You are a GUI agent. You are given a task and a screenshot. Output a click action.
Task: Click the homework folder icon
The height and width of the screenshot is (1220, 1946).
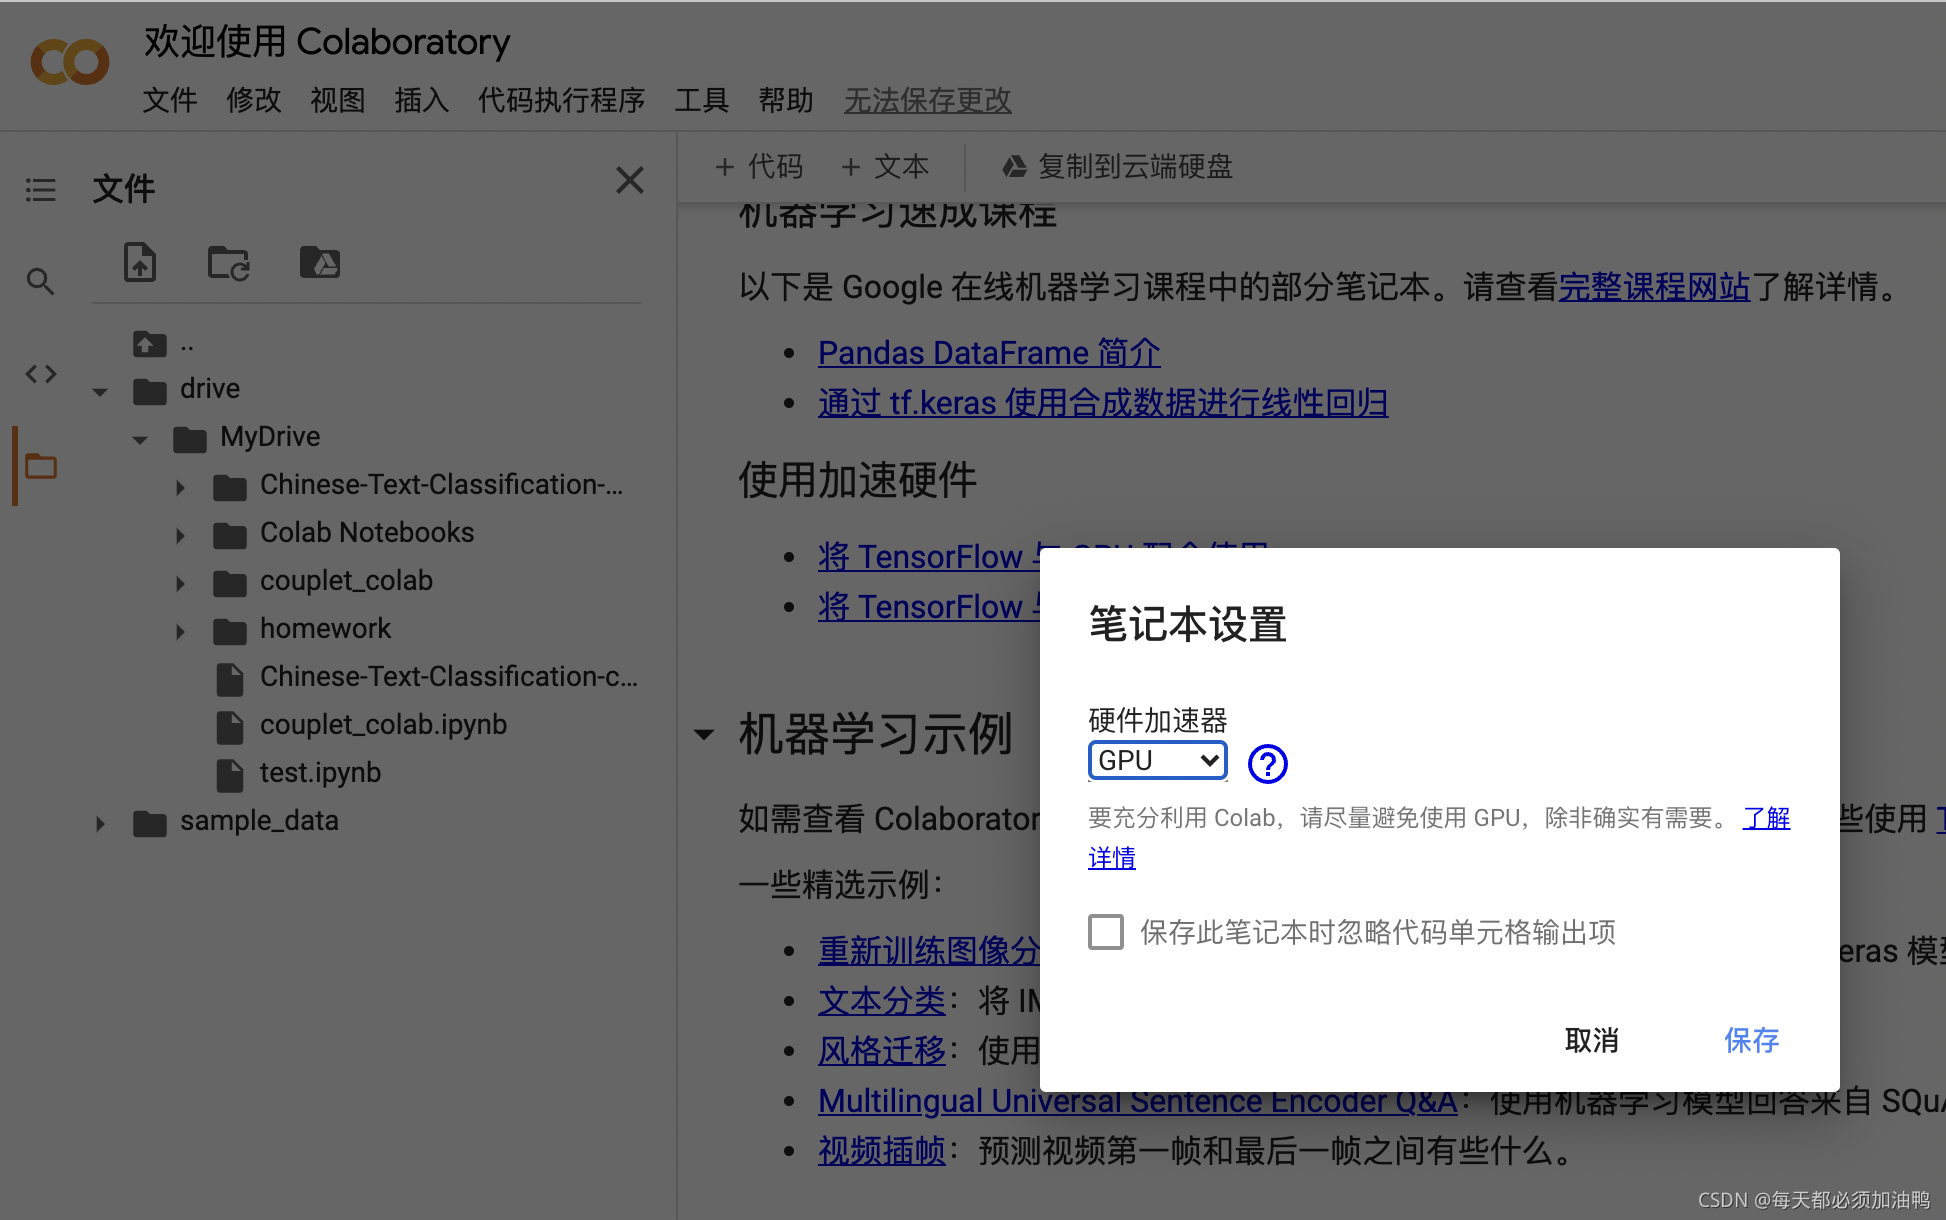[230, 631]
